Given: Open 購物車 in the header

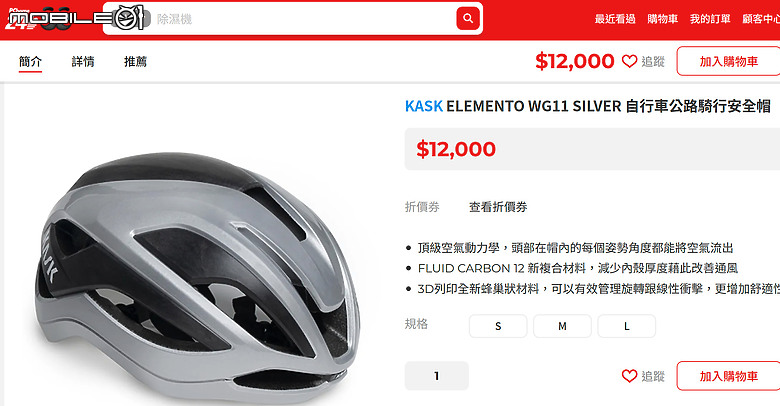Looking at the screenshot, I should tap(663, 19).
